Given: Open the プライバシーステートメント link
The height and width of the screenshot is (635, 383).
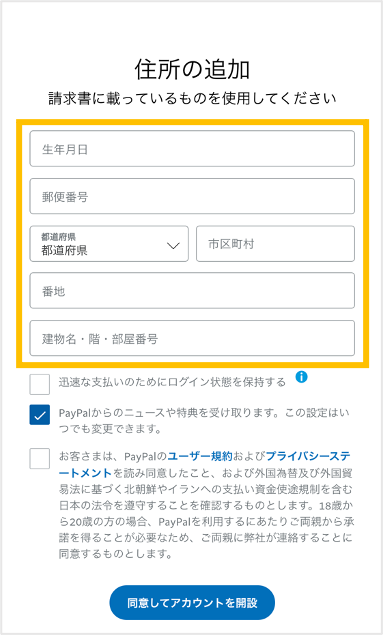Looking at the screenshot, I should pos(308,456).
